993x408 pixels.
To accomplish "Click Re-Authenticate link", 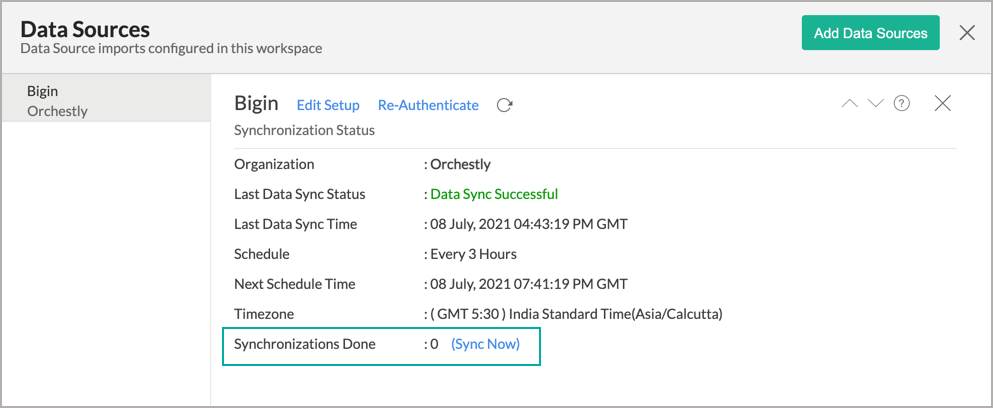I will (x=428, y=105).
